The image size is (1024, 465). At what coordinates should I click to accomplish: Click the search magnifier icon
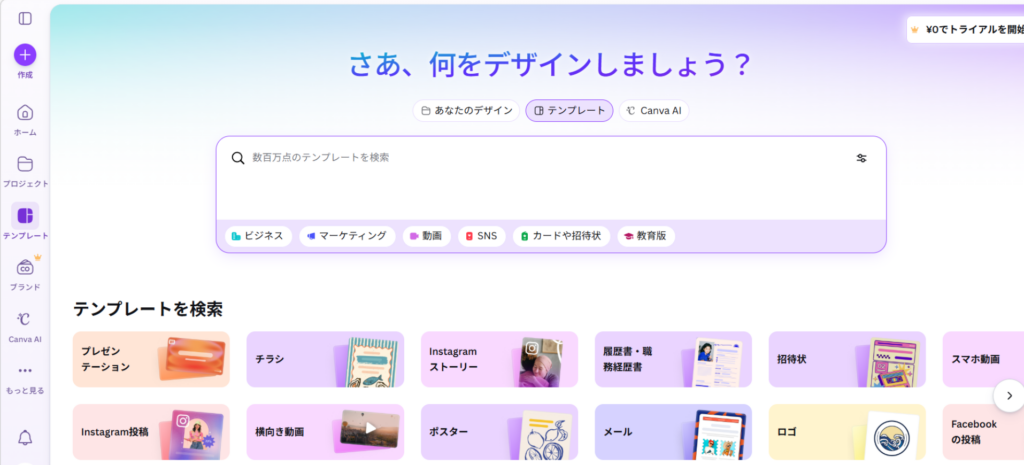(x=238, y=158)
